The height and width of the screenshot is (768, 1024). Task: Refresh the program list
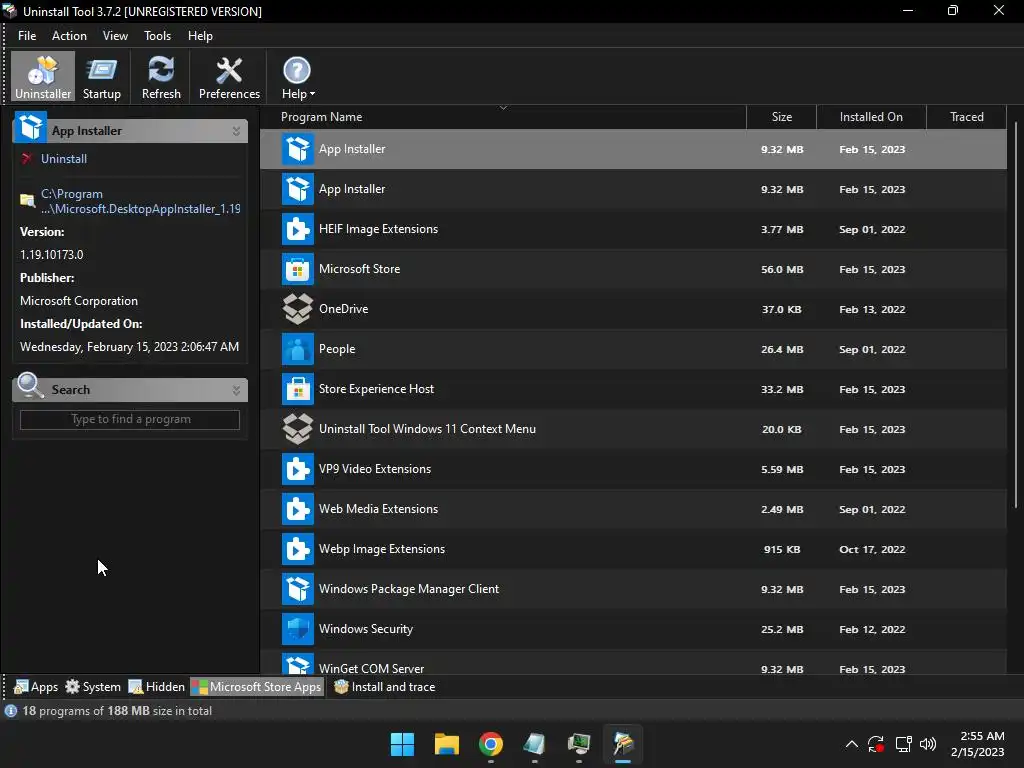[x=161, y=77]
